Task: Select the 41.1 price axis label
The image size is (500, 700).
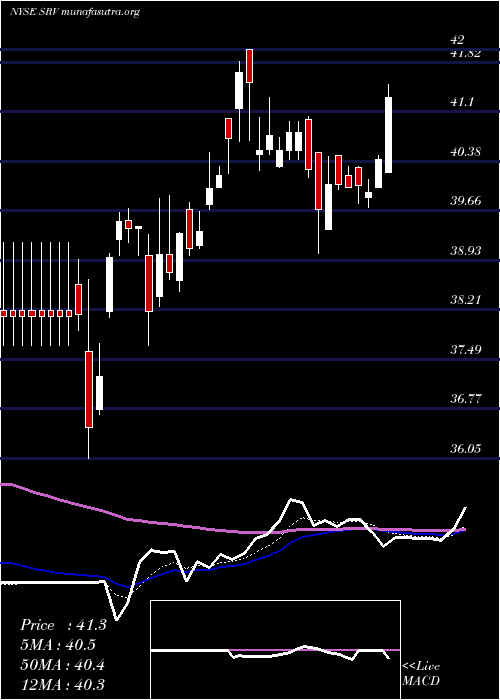Action: (462, 102)
